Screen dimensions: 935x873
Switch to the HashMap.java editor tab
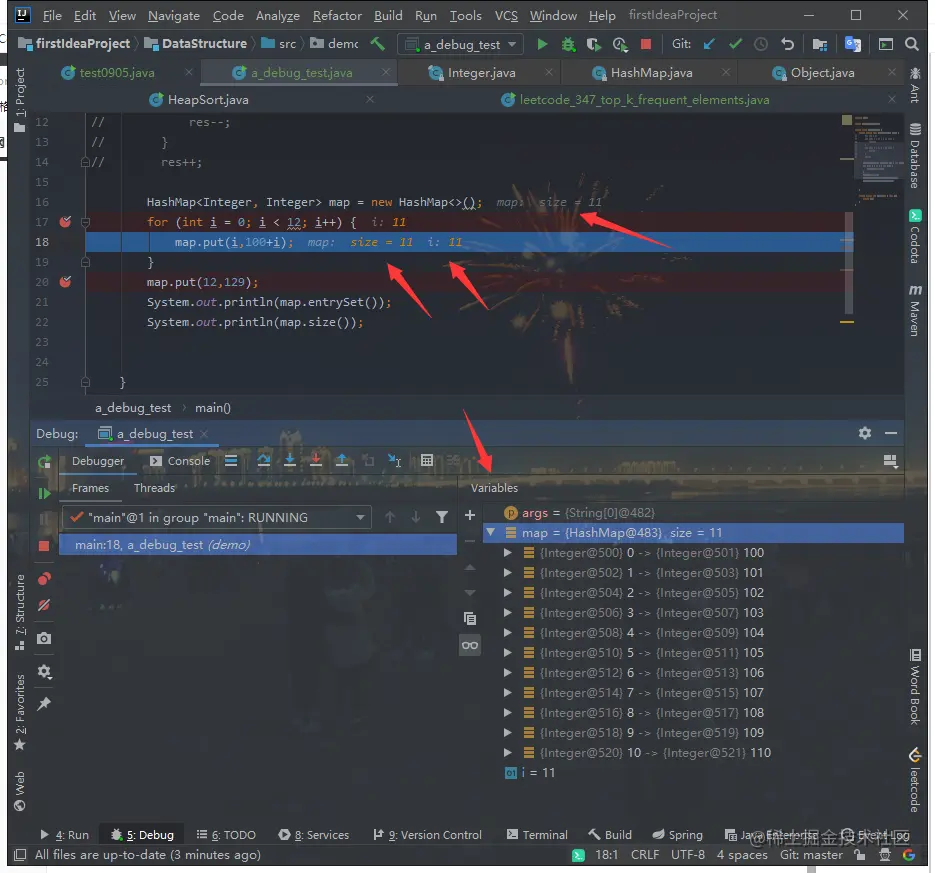pos(651,73)
